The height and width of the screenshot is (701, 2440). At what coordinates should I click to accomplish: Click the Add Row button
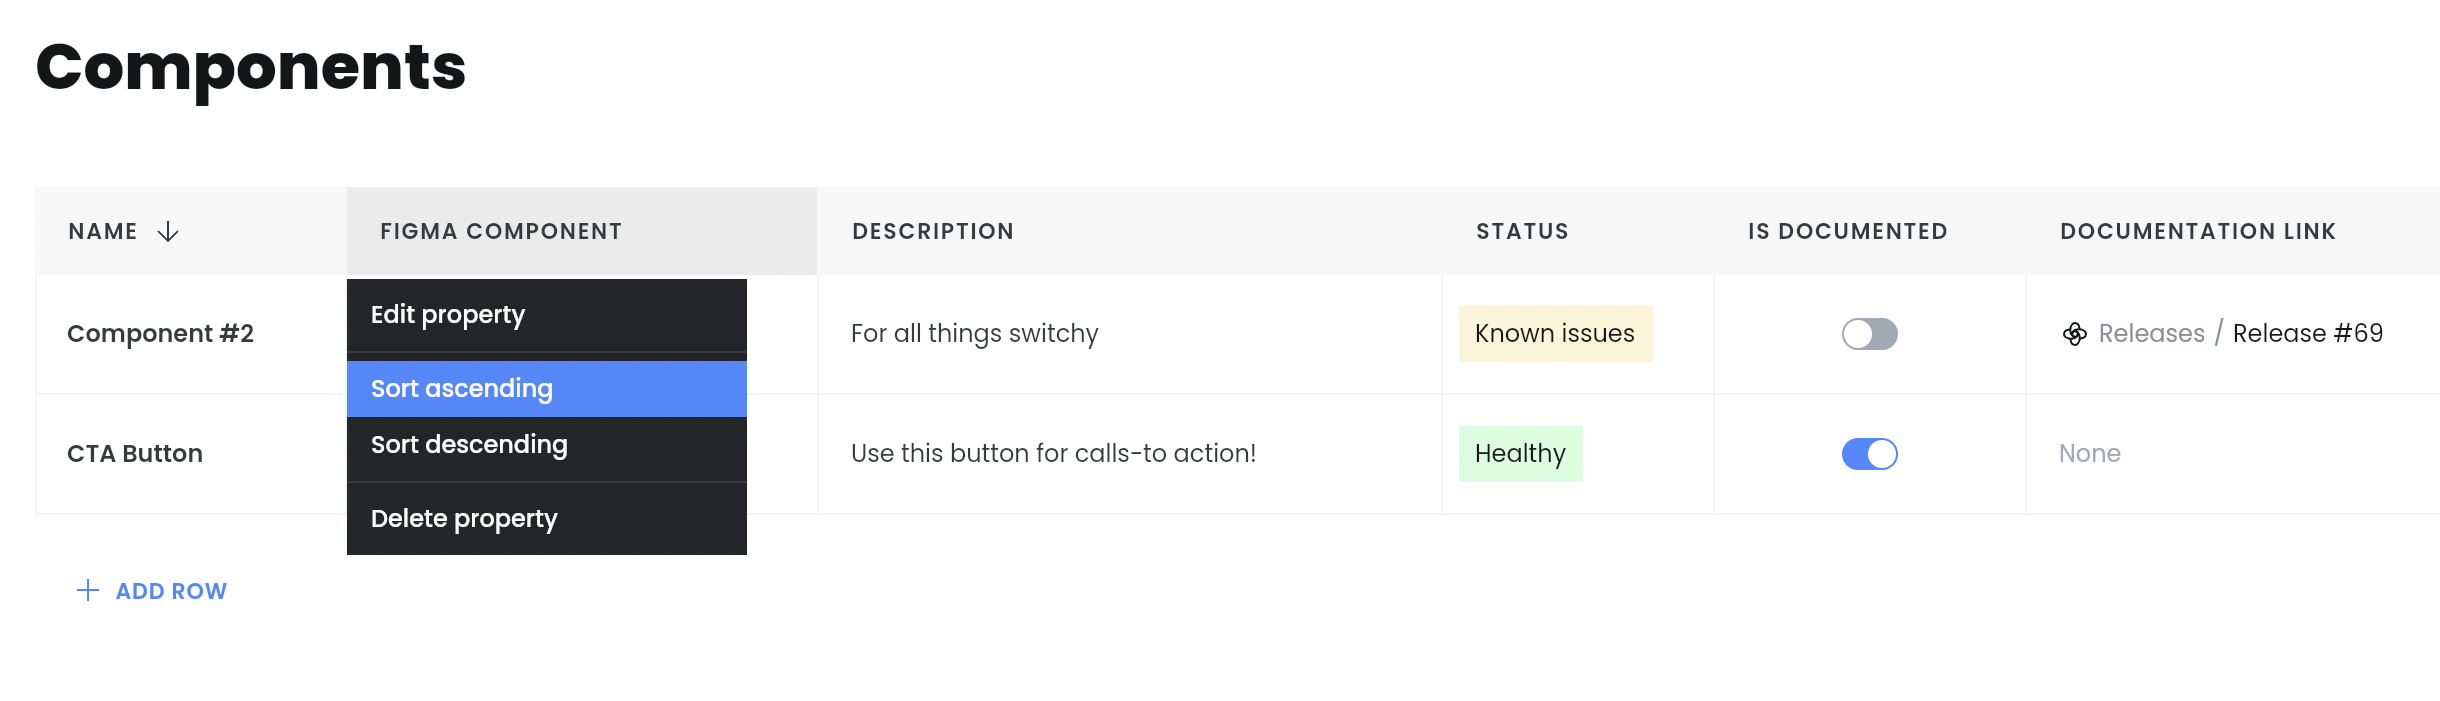(152, 591)
